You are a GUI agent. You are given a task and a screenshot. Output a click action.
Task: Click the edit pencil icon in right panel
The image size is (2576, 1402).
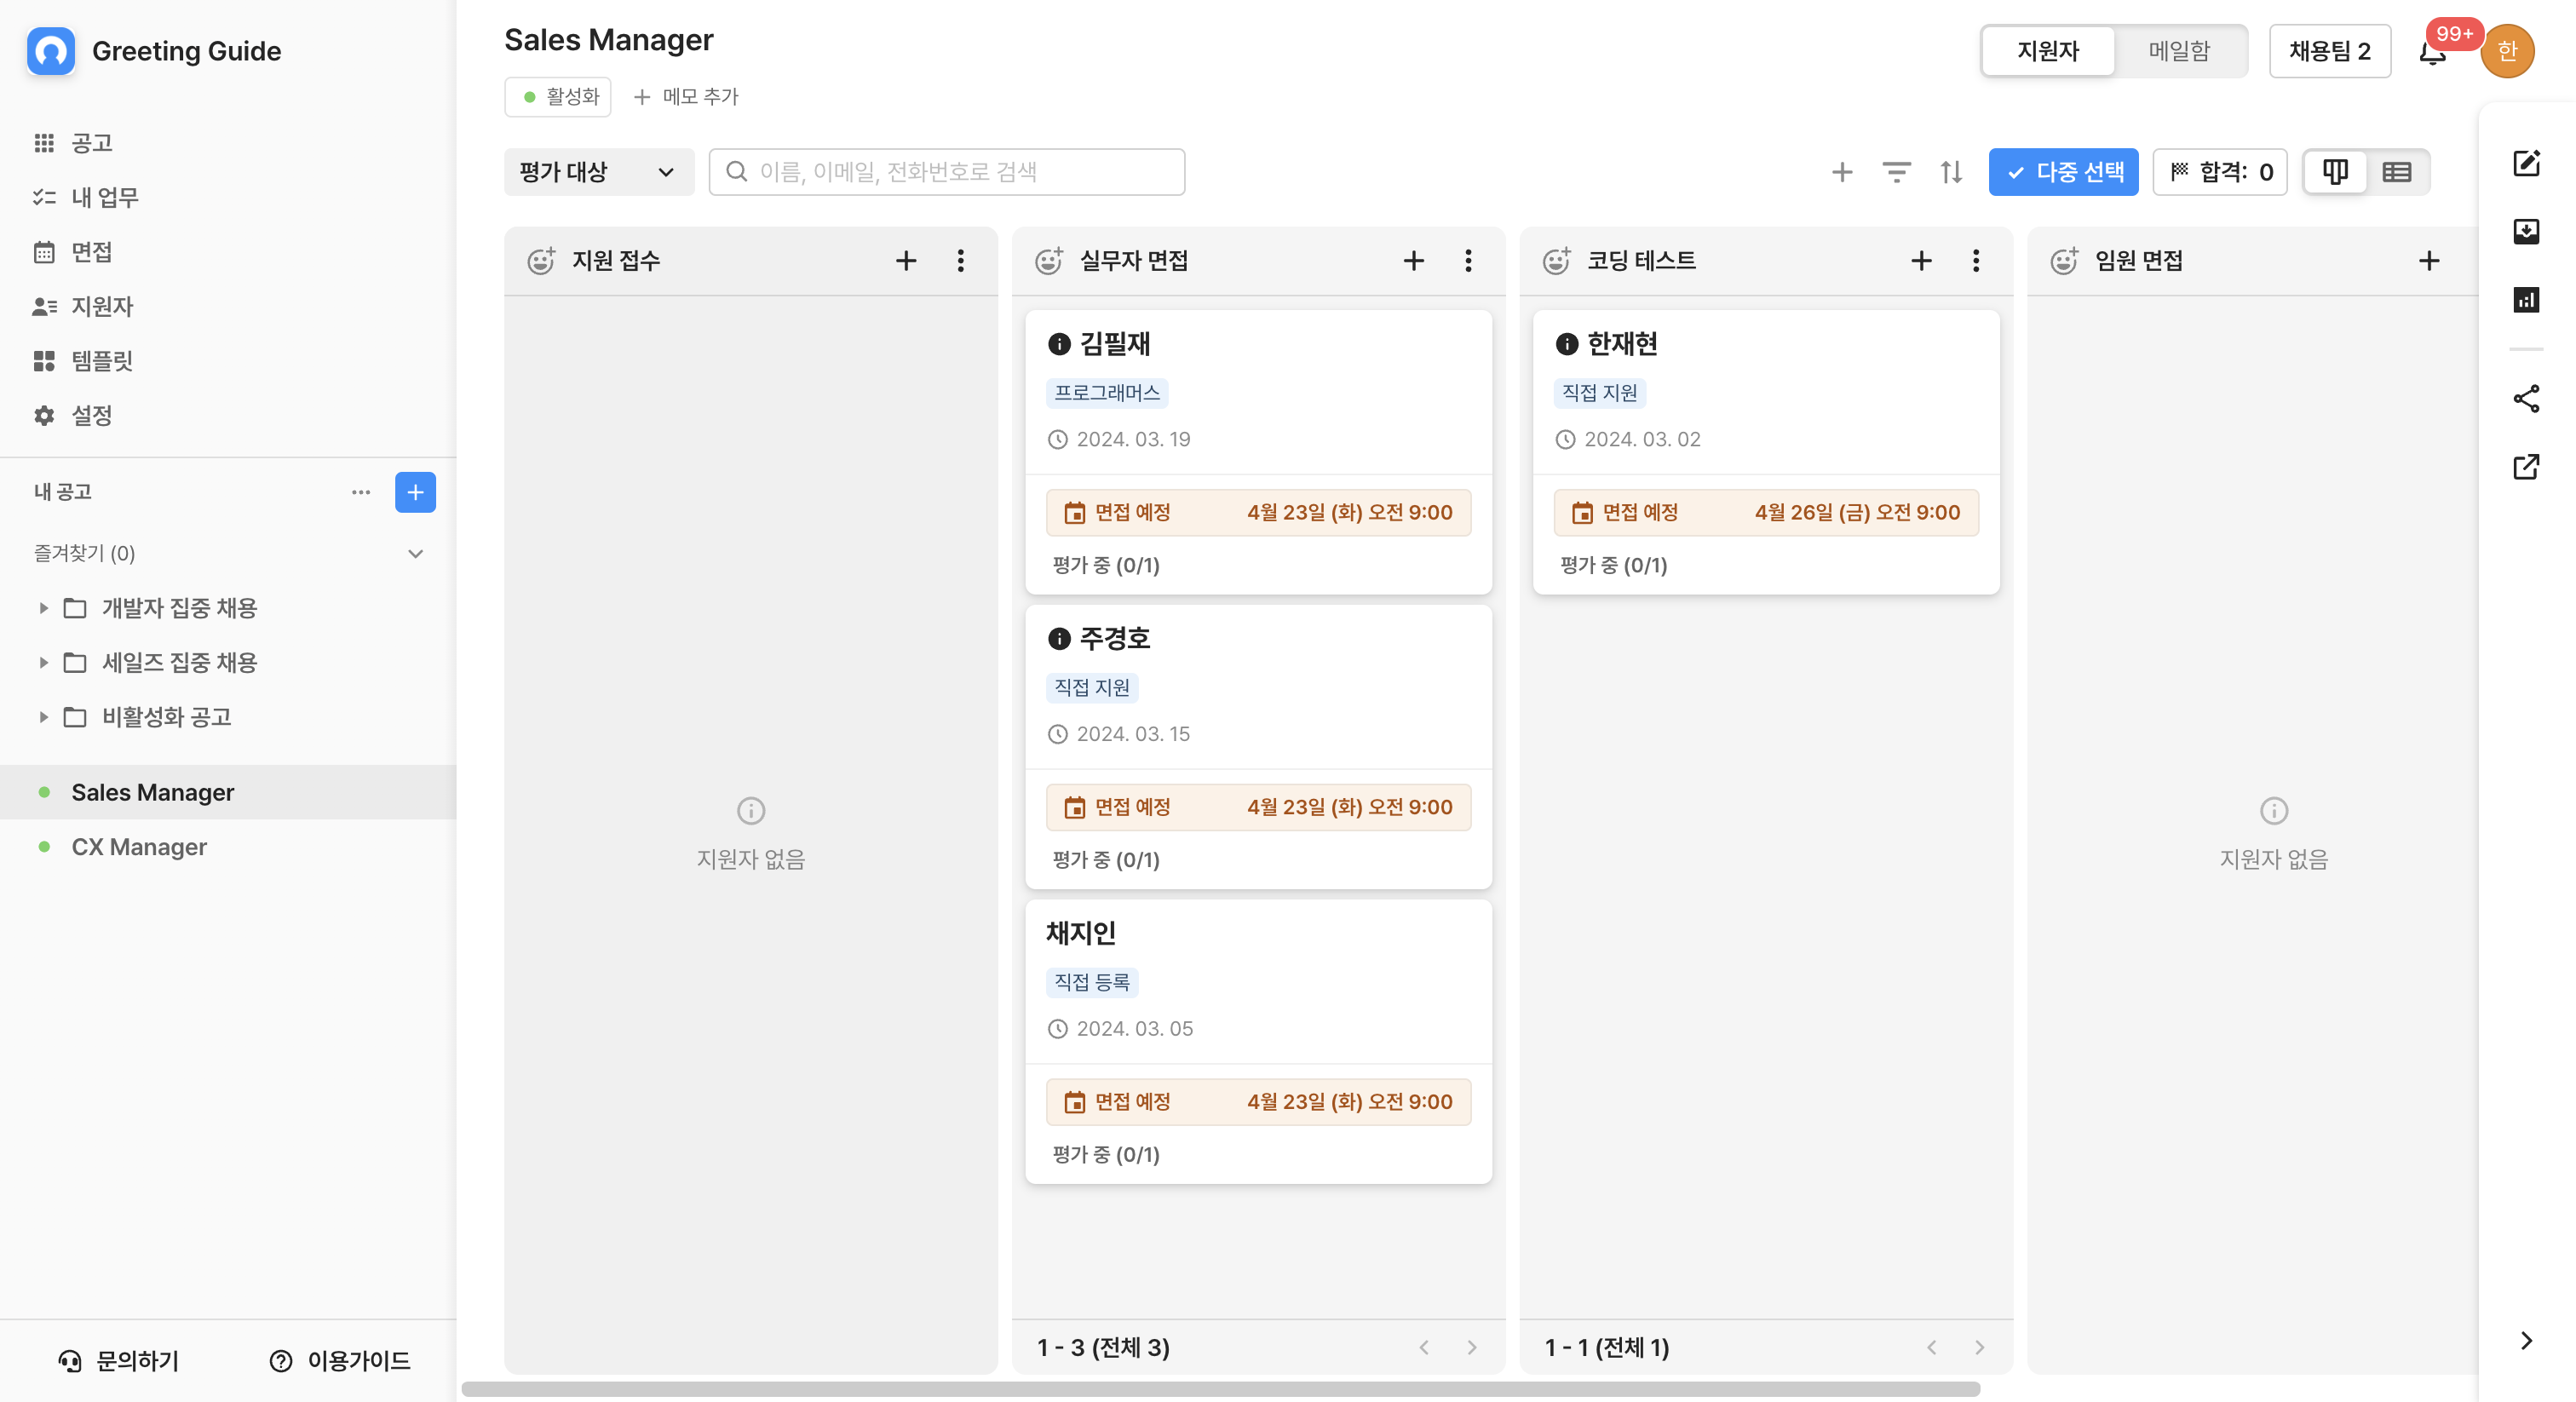coord(2526,163)
